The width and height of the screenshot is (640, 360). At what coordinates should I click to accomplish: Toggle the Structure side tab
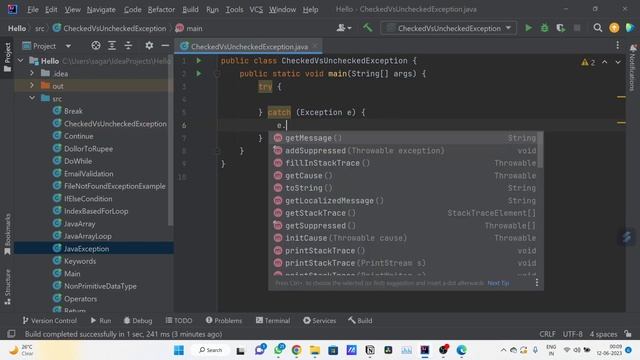(7, 287)
